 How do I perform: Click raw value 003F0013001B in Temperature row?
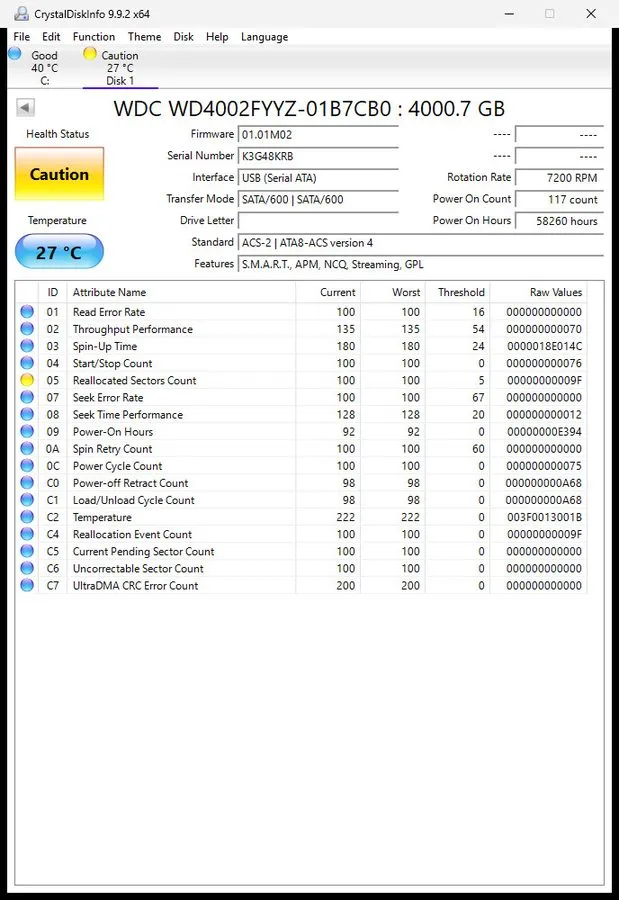coord(544,517)
